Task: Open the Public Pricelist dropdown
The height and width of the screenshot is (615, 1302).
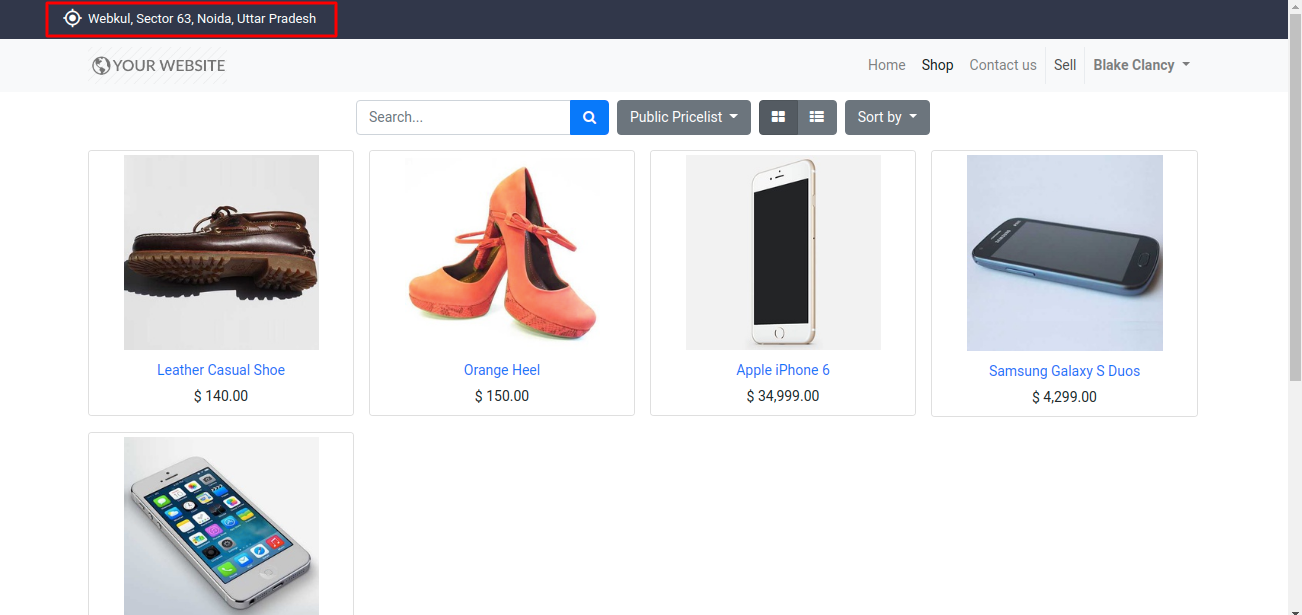Action: point(684,117)
